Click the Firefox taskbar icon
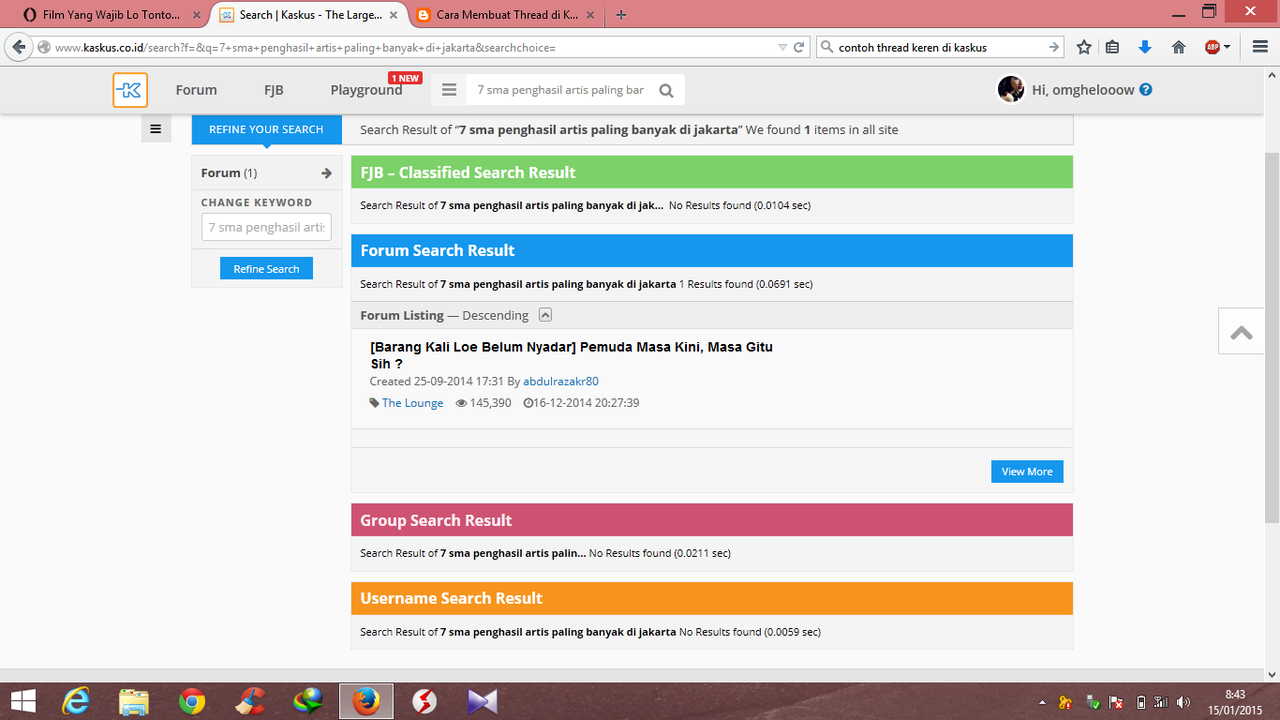1280x720 pixels. click(366, 702)
